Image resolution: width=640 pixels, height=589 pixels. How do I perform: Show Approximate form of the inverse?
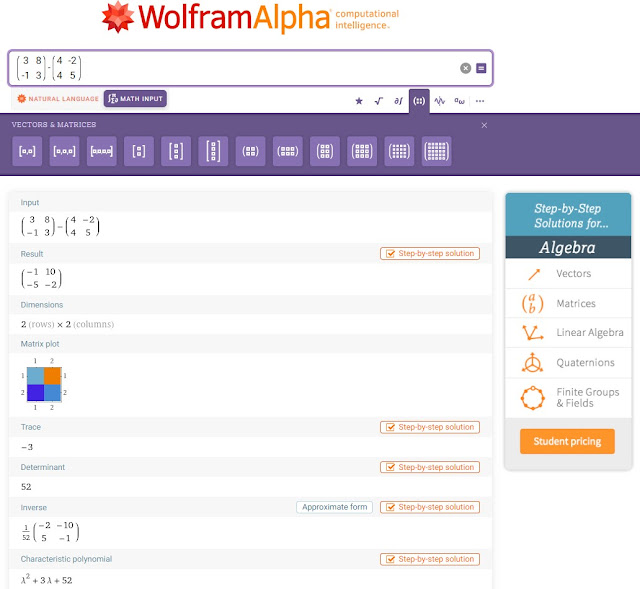(334, 507)
